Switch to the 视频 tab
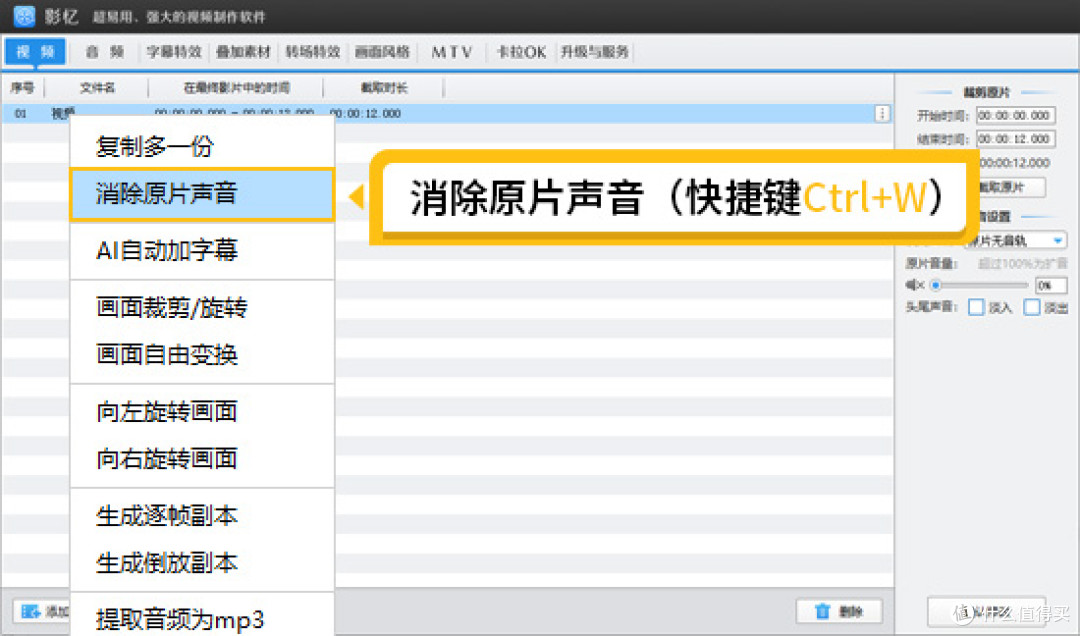Image resolution: width=1080 pixels, height=636 pixels. (35, 52)
